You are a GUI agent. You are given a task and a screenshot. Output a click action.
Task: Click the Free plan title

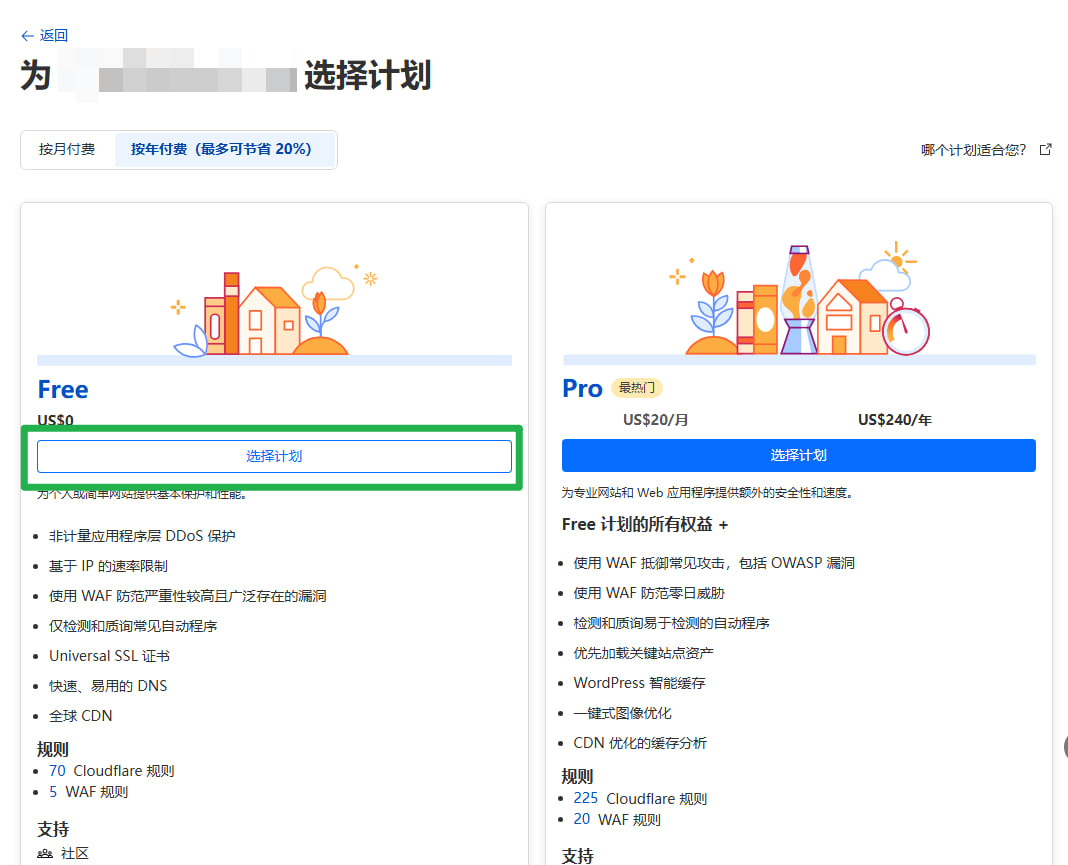point(63,390)
